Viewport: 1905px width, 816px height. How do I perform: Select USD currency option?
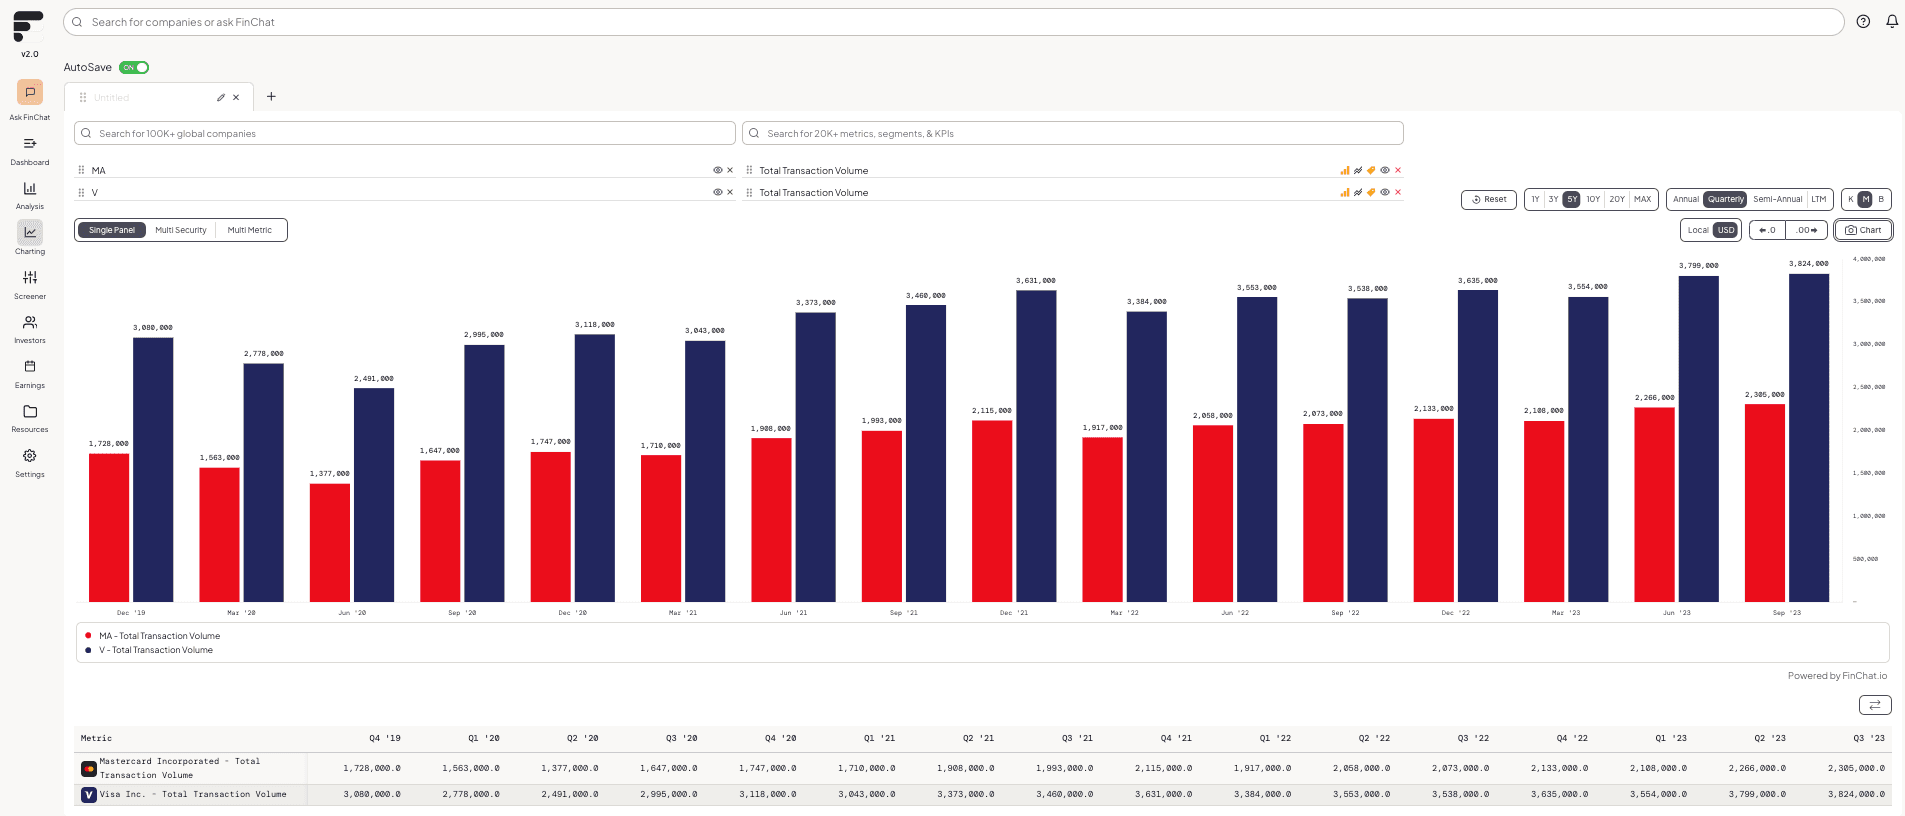tap(1726, 230)
